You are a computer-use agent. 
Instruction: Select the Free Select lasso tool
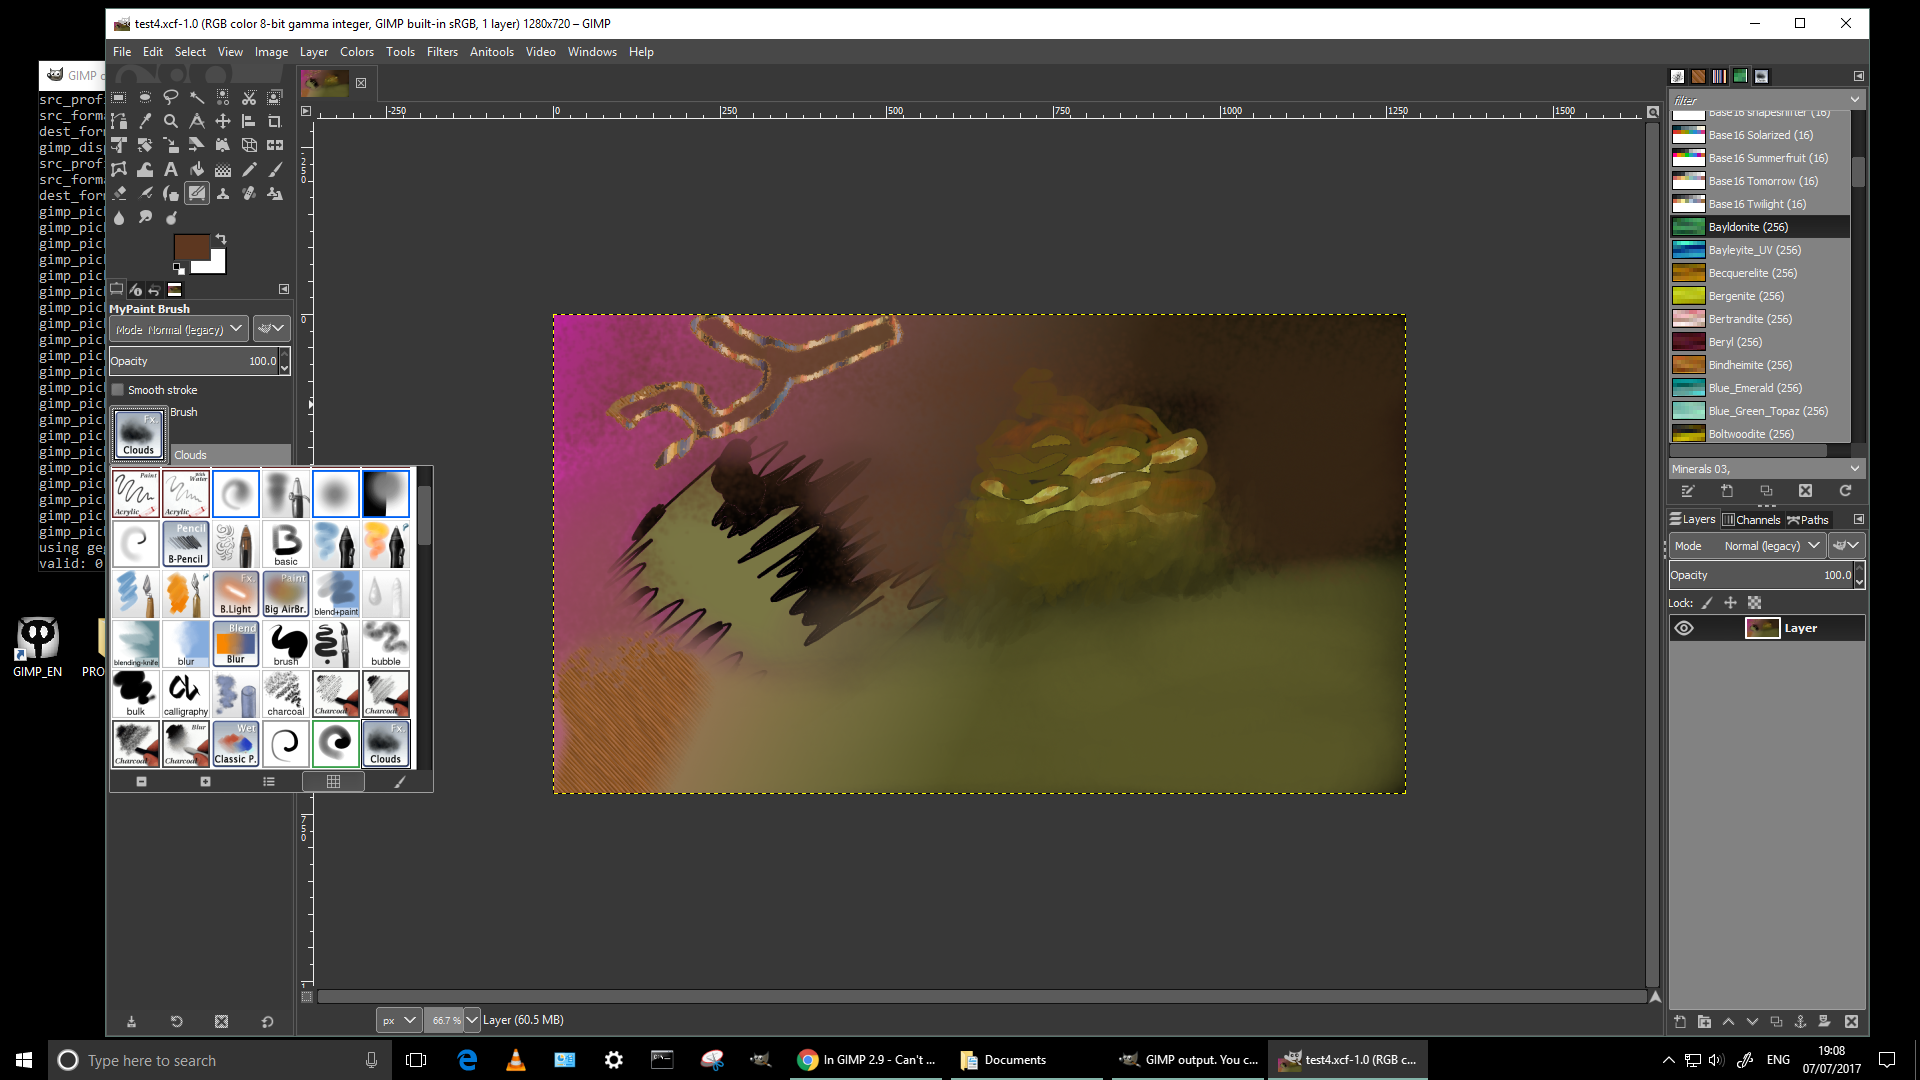click(171, 97)
